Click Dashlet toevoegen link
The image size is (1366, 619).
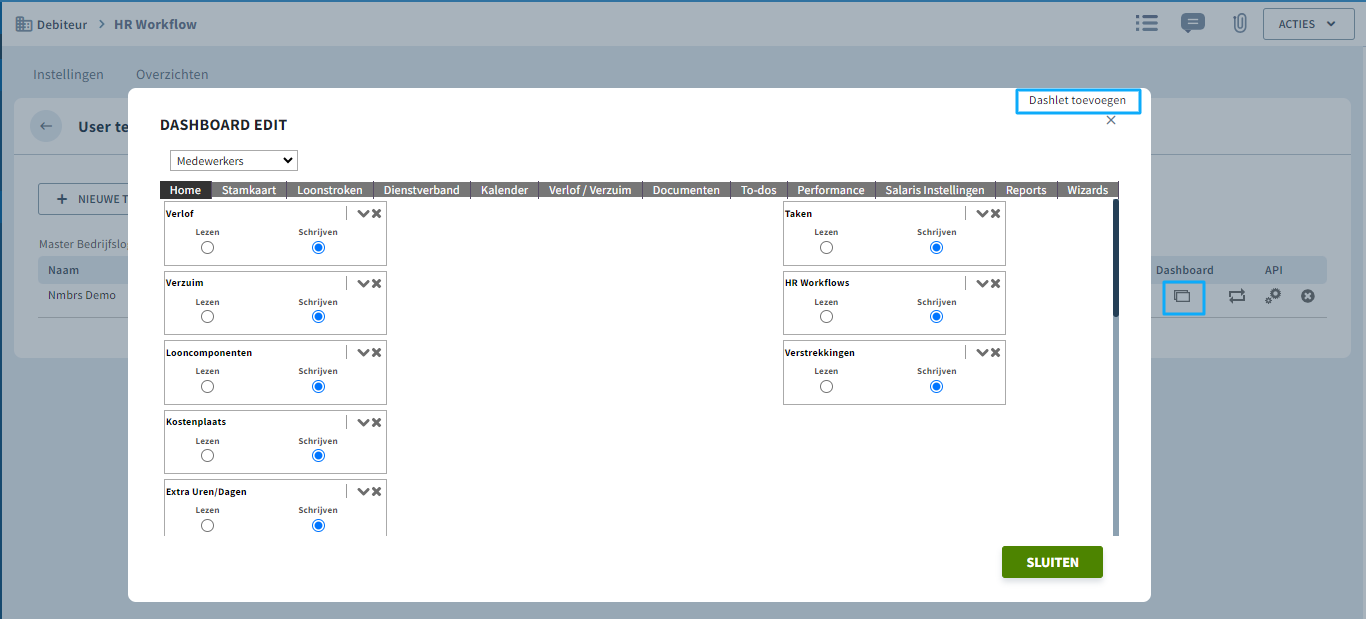pyautogui.click(x=1078, y=100)
